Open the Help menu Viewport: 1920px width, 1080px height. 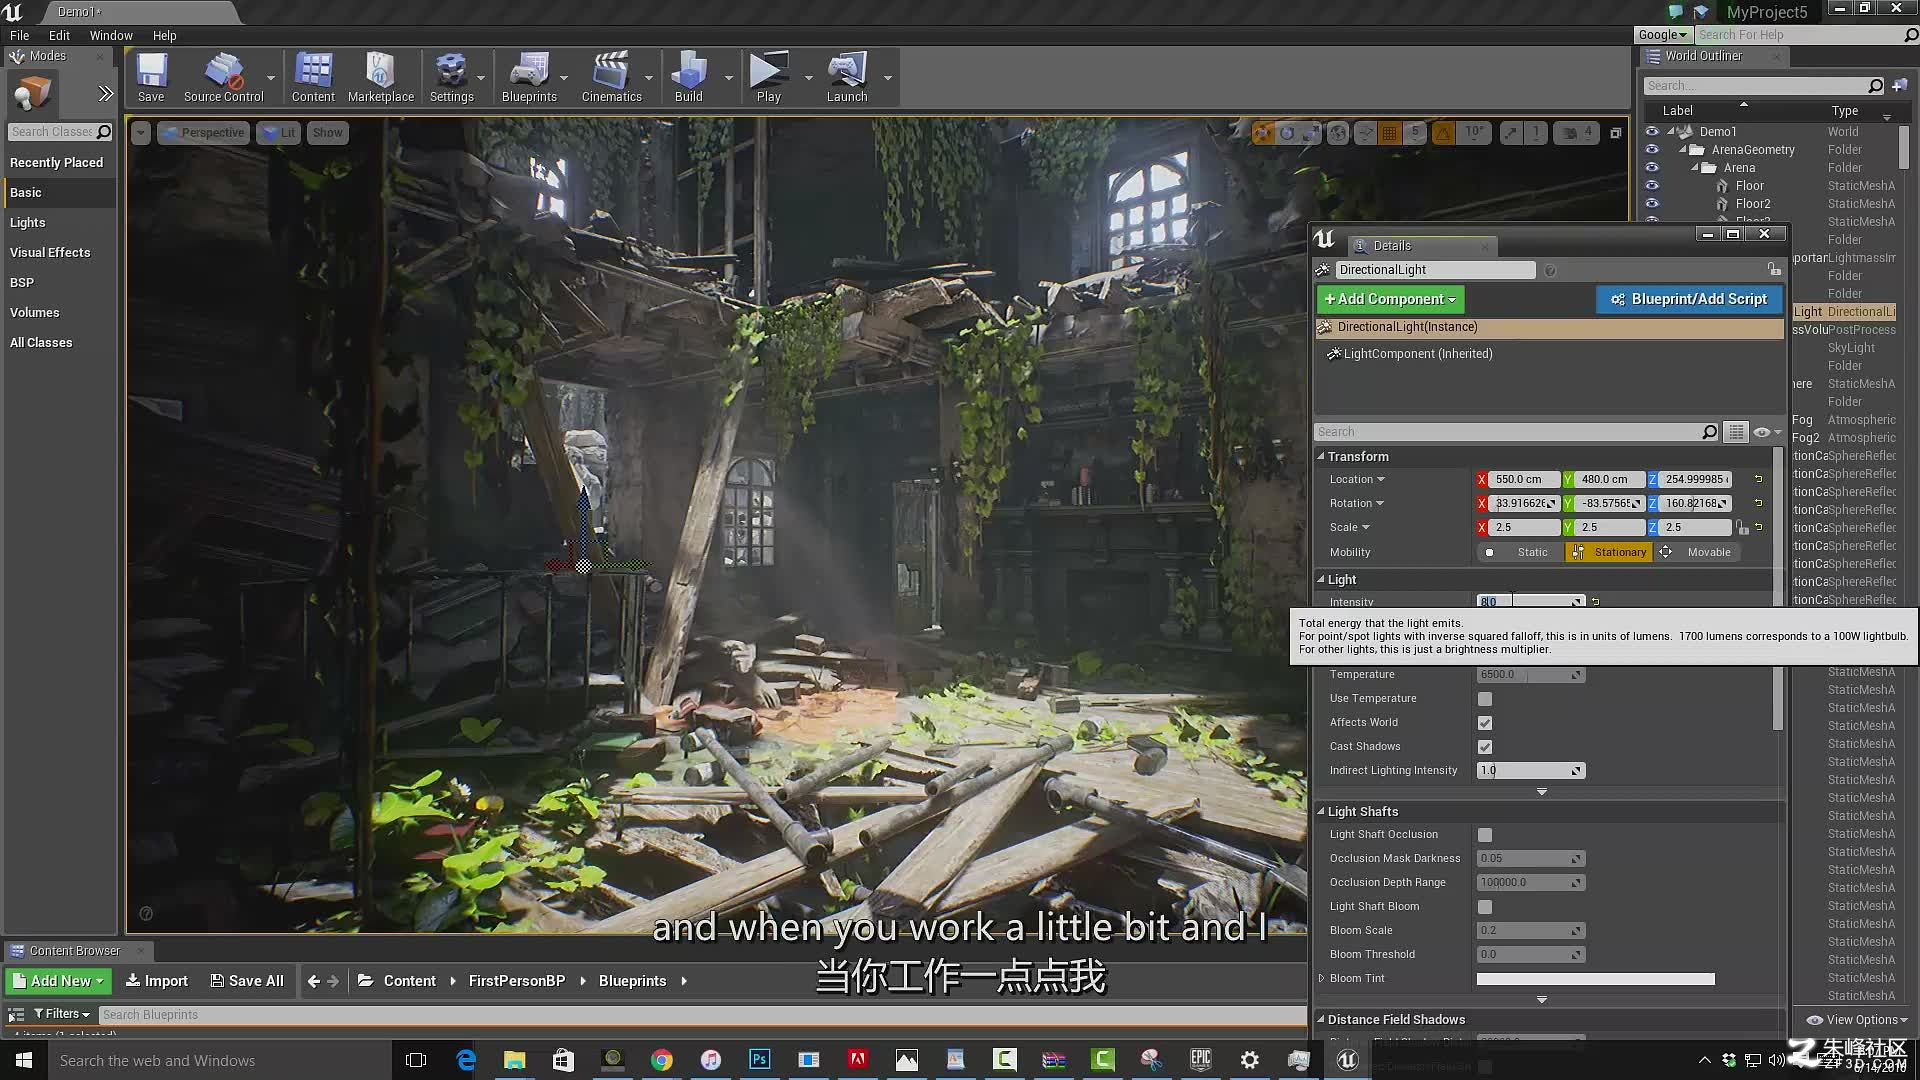(164, 35)
